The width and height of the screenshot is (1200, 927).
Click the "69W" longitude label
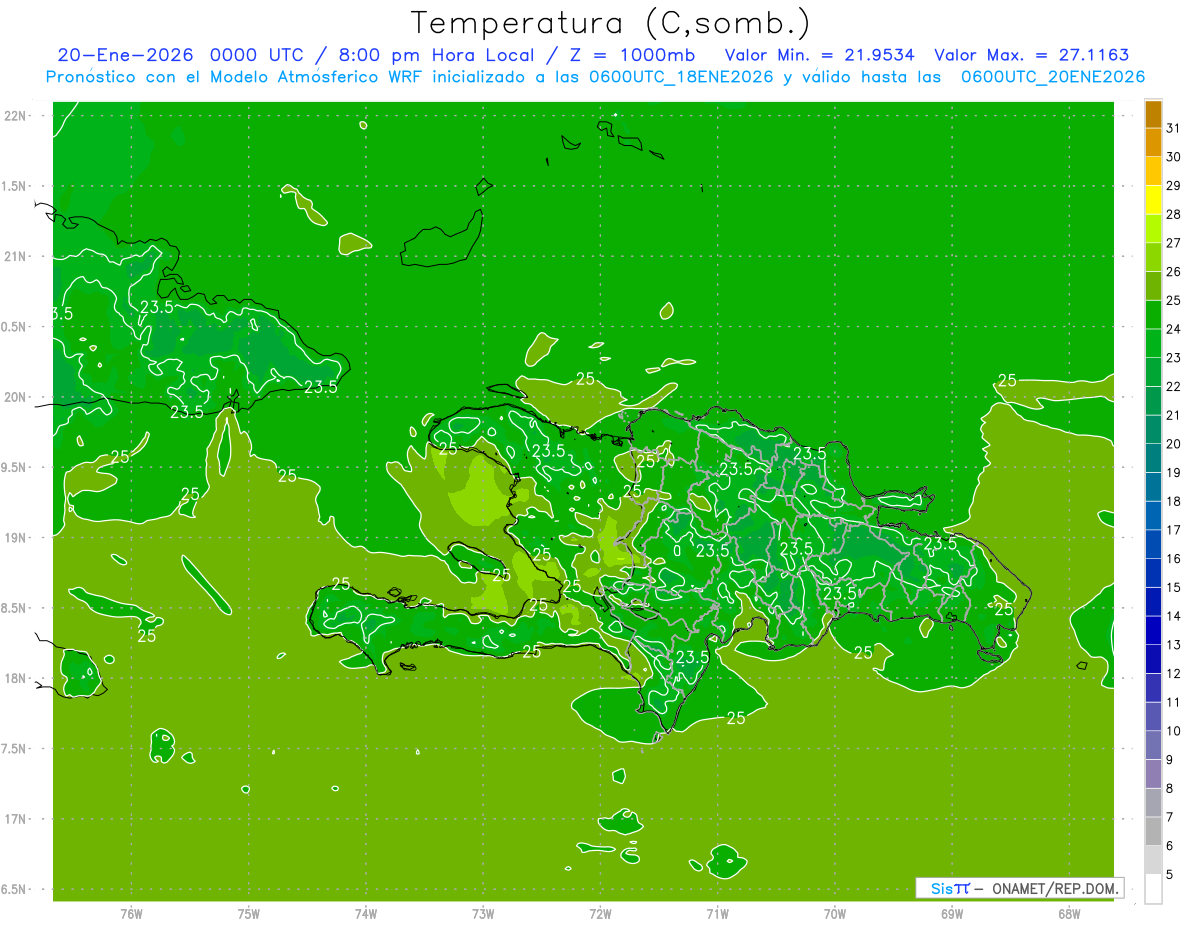[952, 914]
